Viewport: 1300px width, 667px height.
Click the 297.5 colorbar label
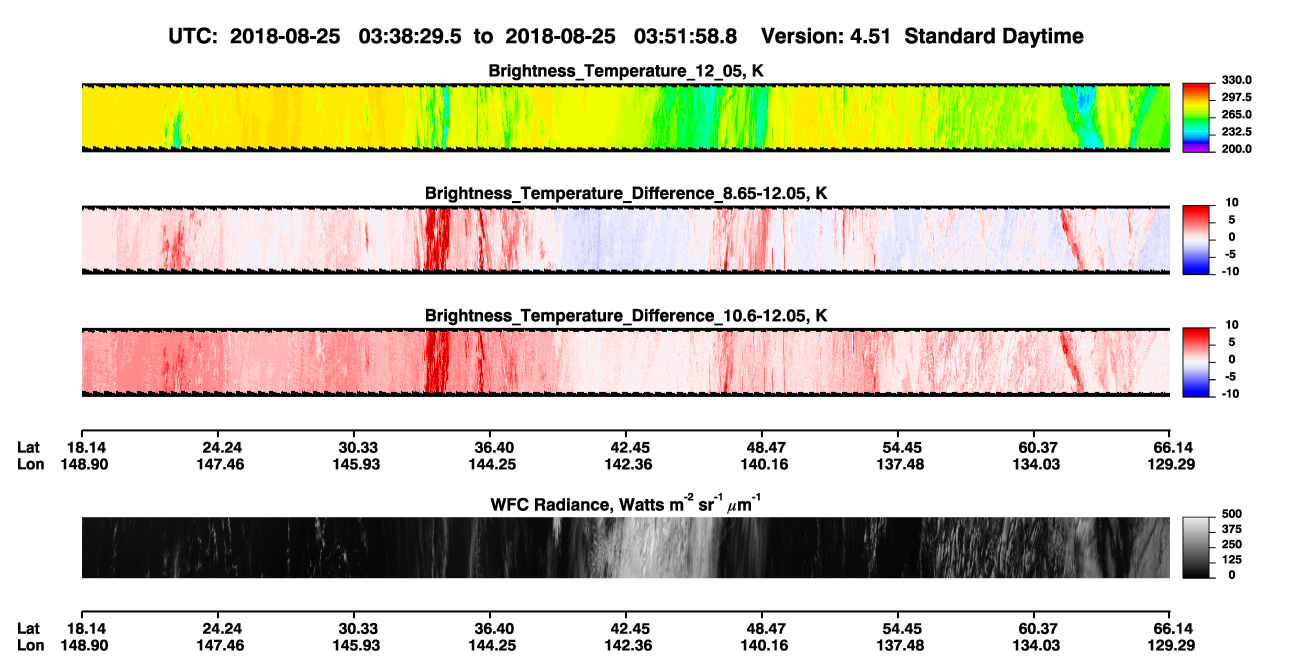tap(1236, 98)
